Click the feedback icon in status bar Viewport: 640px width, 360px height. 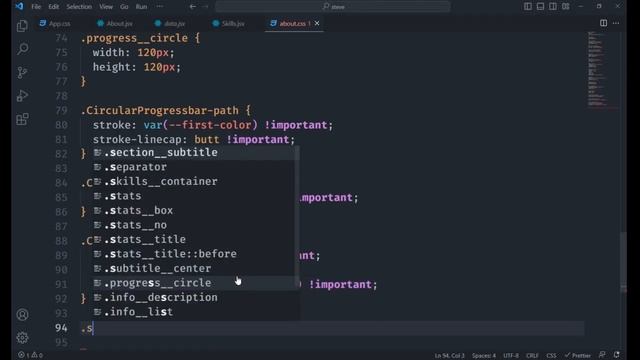[x=602, y=355]
